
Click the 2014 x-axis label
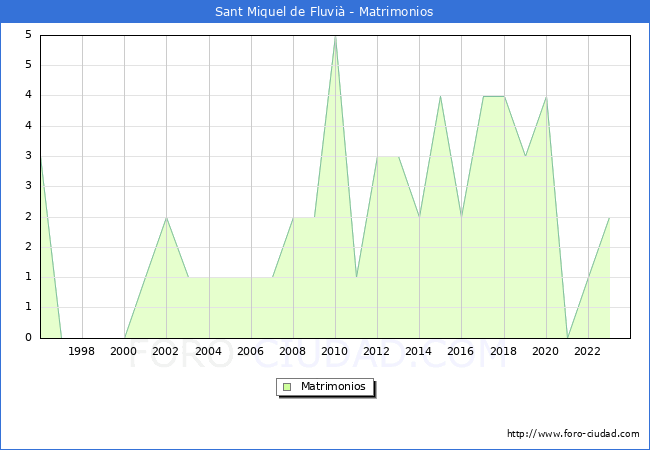pos(419,351)
